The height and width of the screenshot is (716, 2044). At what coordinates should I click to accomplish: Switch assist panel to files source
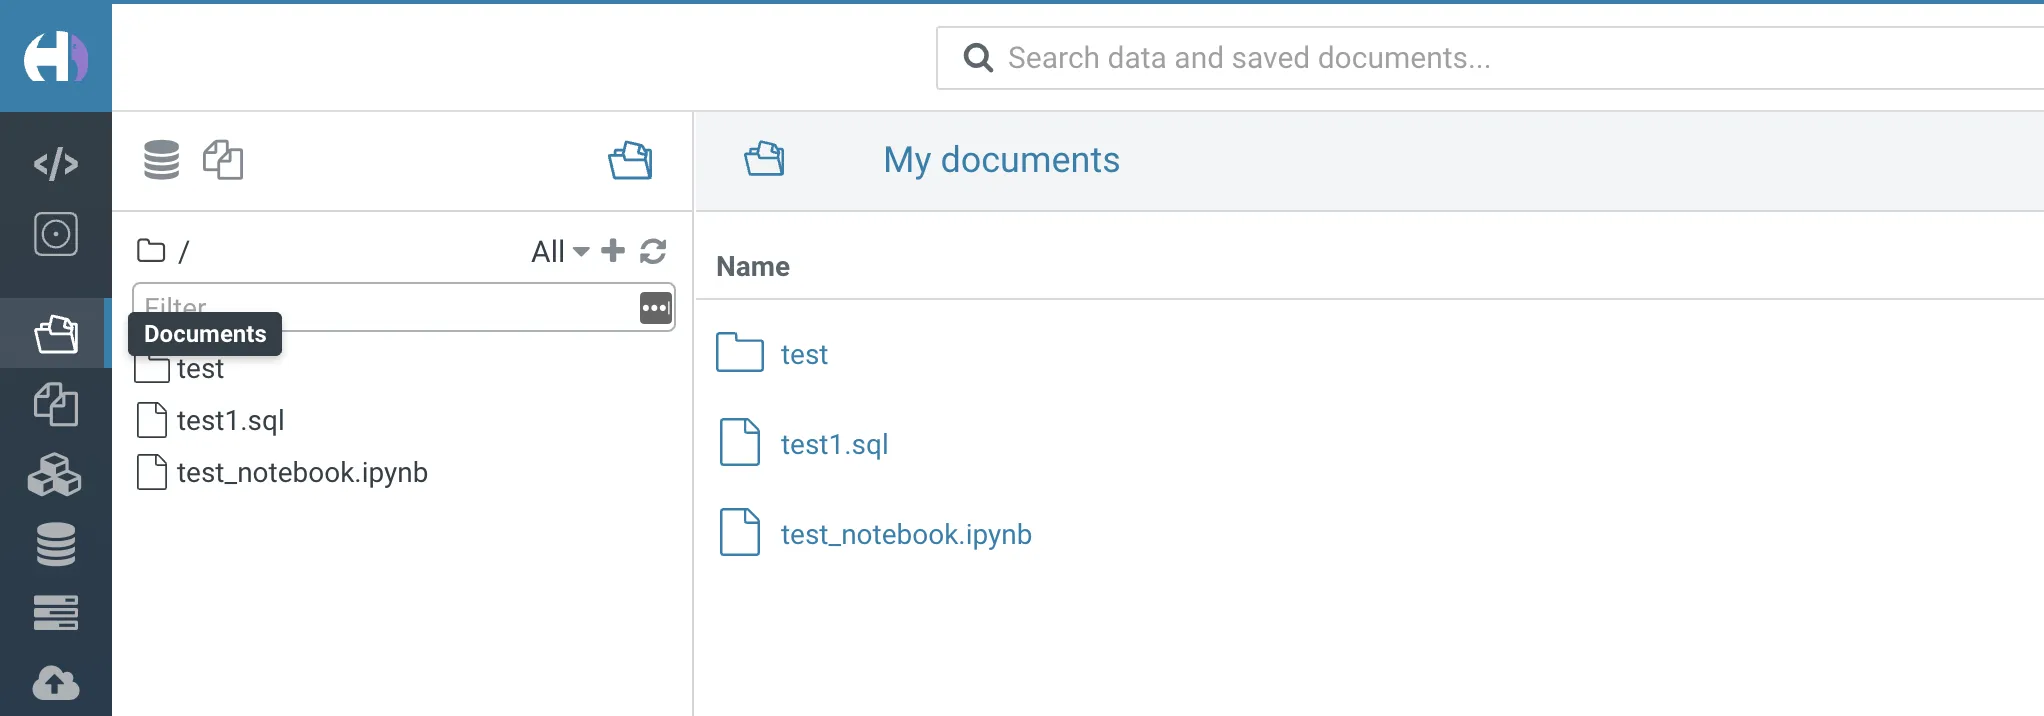pos(223,160)
